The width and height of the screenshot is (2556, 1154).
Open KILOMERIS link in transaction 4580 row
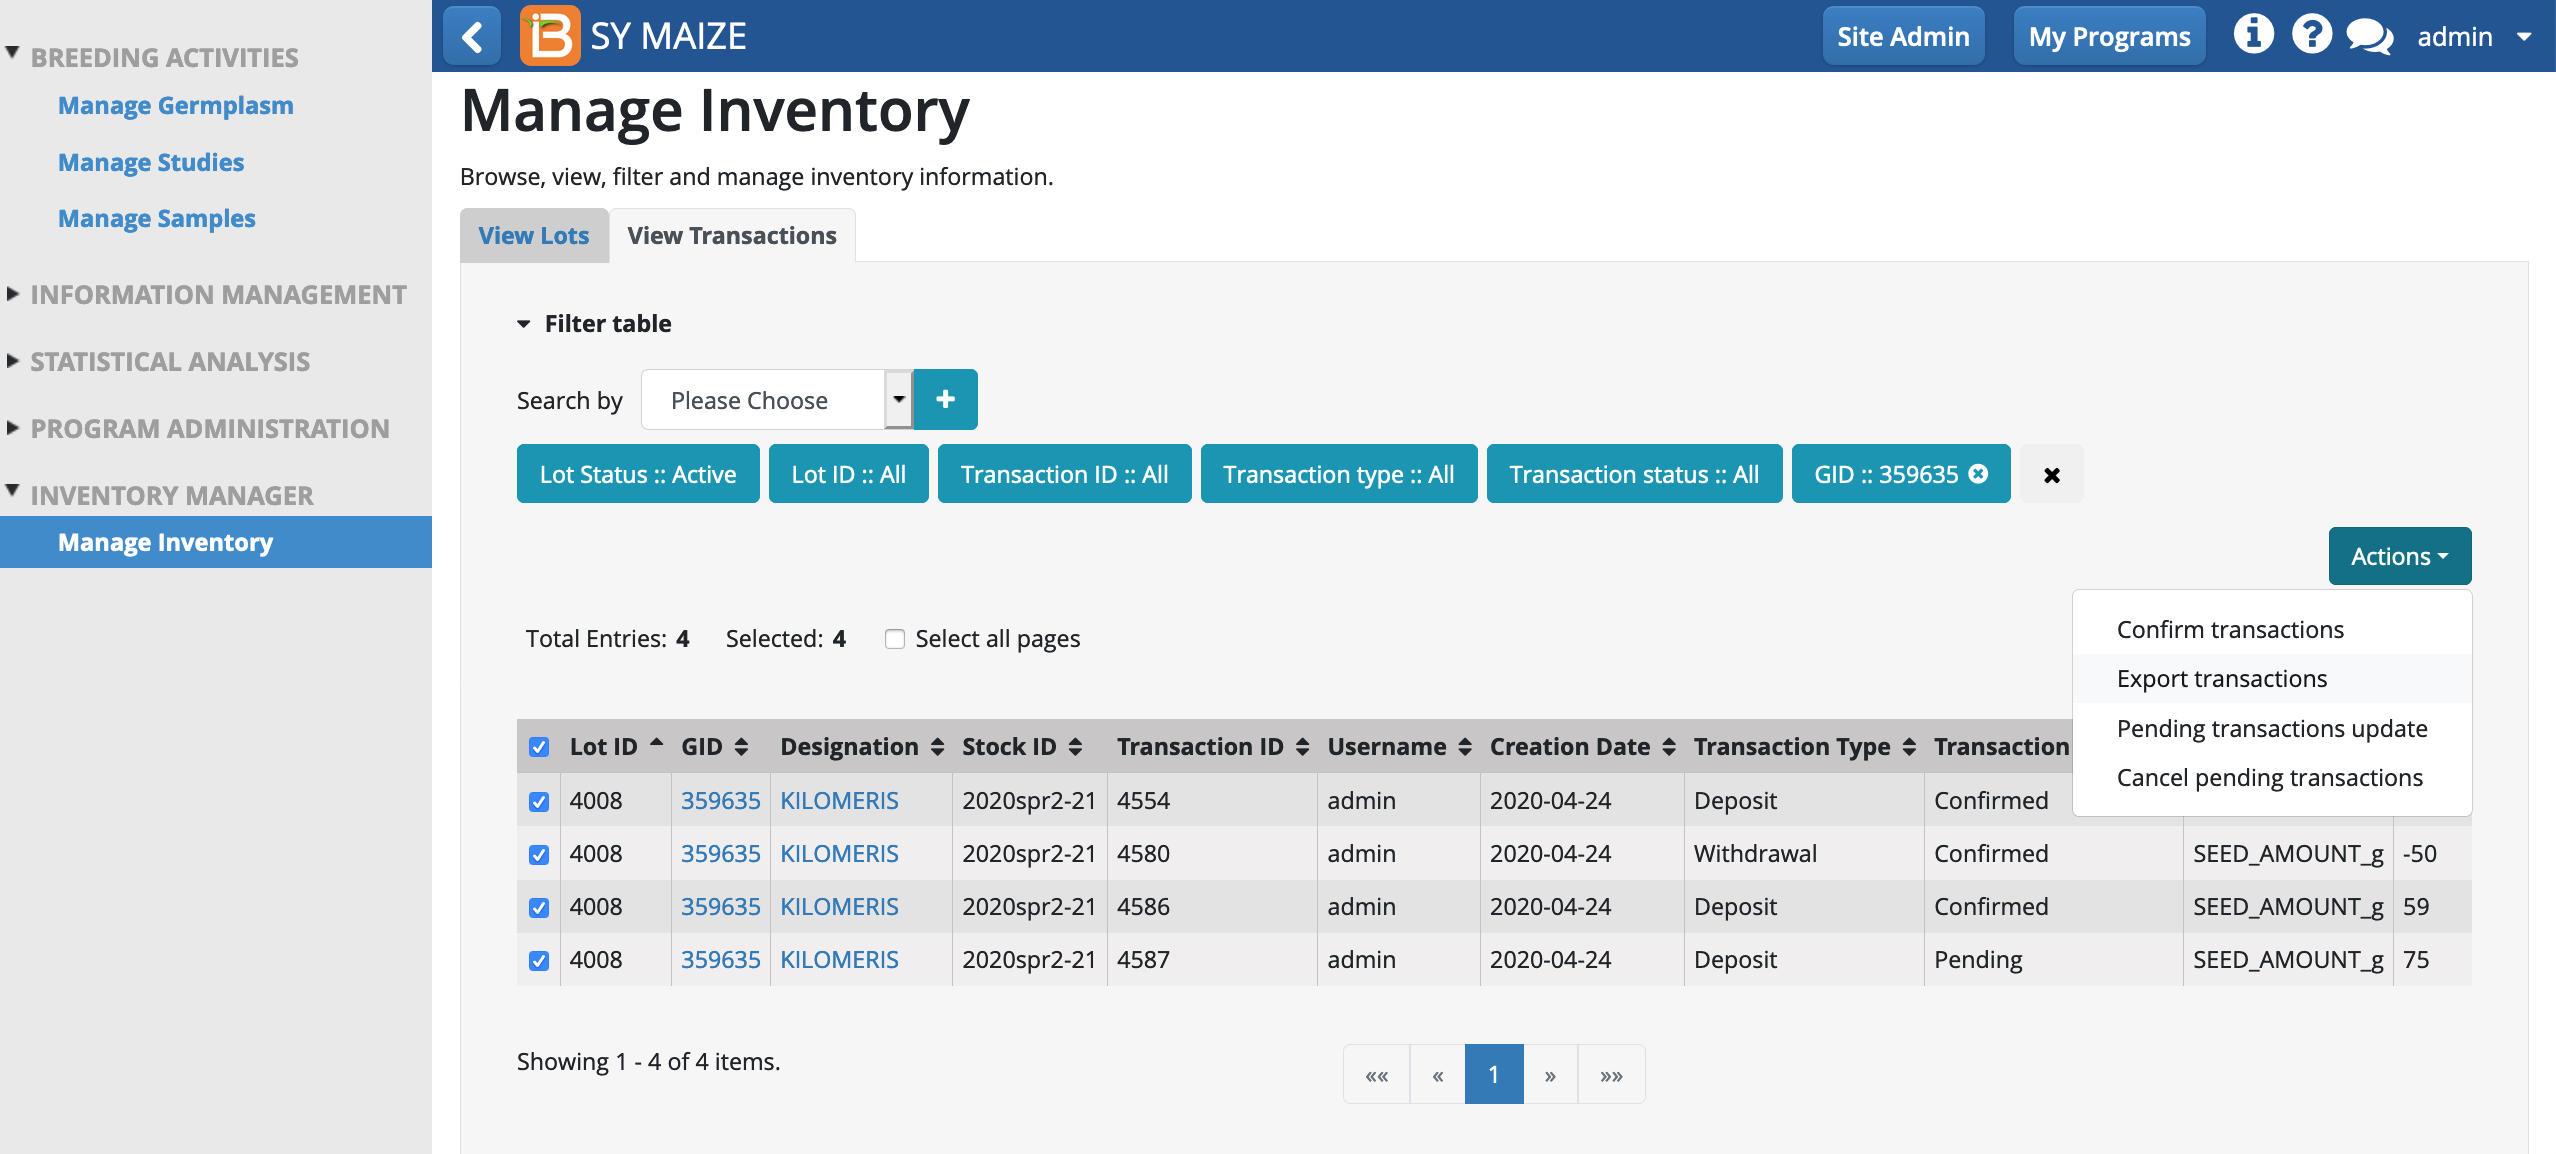tap(839, 854)
